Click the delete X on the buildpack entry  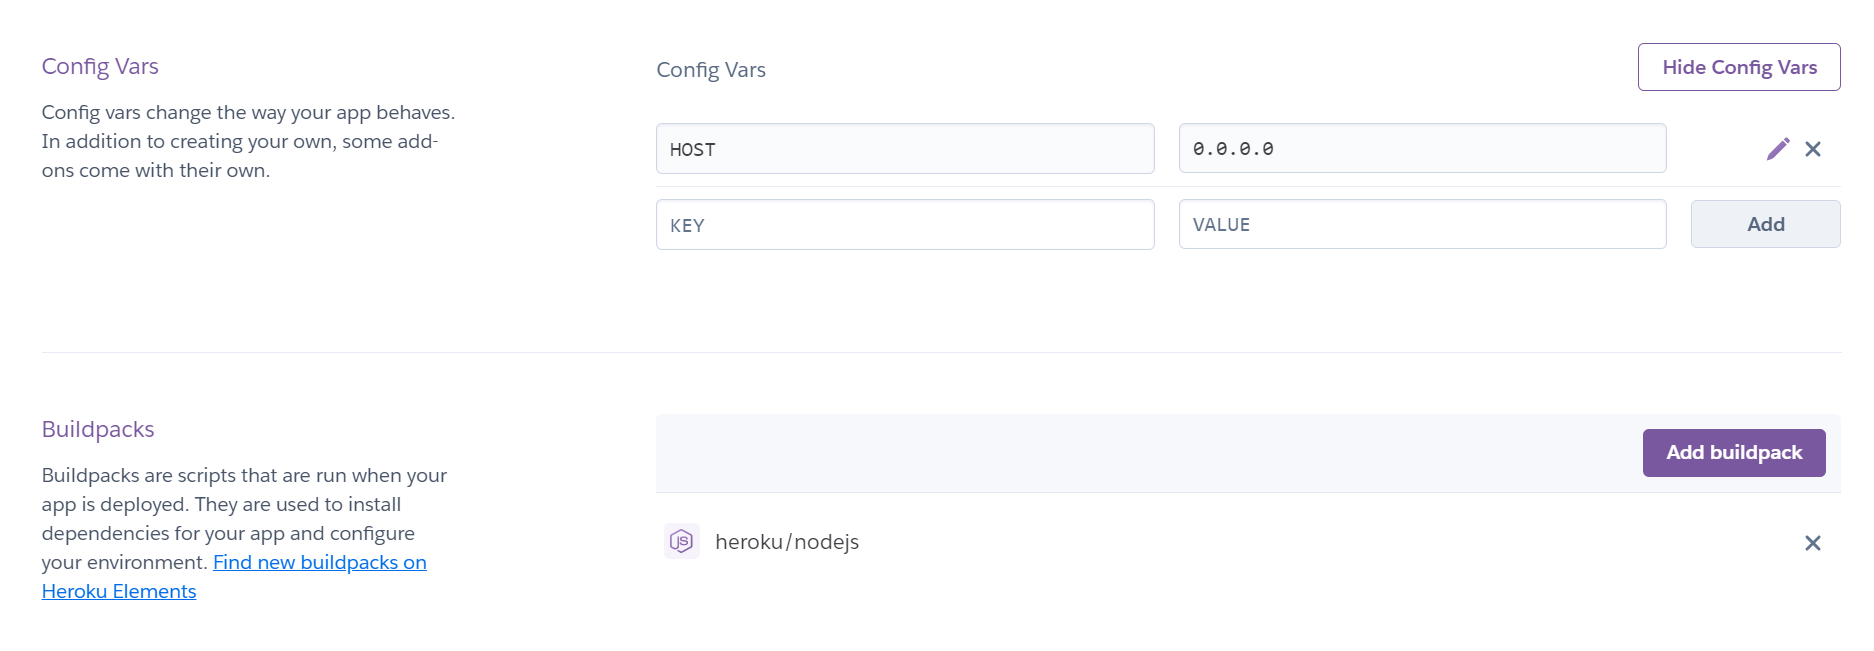point(1813,543)
